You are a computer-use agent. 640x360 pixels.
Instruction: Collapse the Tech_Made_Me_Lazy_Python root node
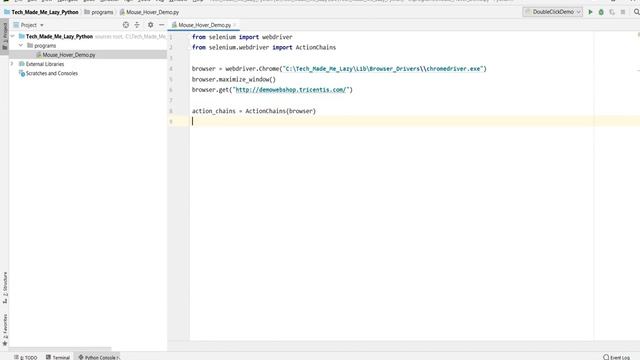12,36
